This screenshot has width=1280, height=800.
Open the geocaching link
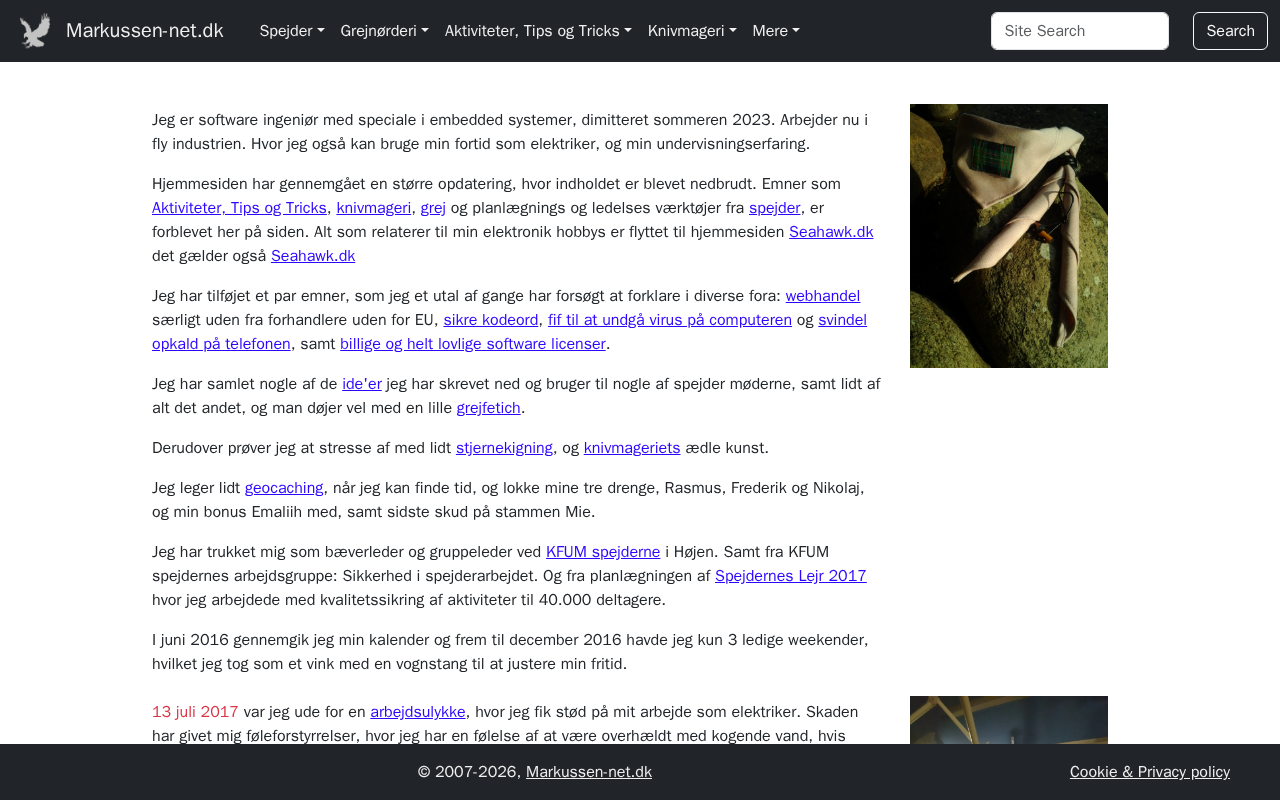pyautogui.click(x=284, y=488)
